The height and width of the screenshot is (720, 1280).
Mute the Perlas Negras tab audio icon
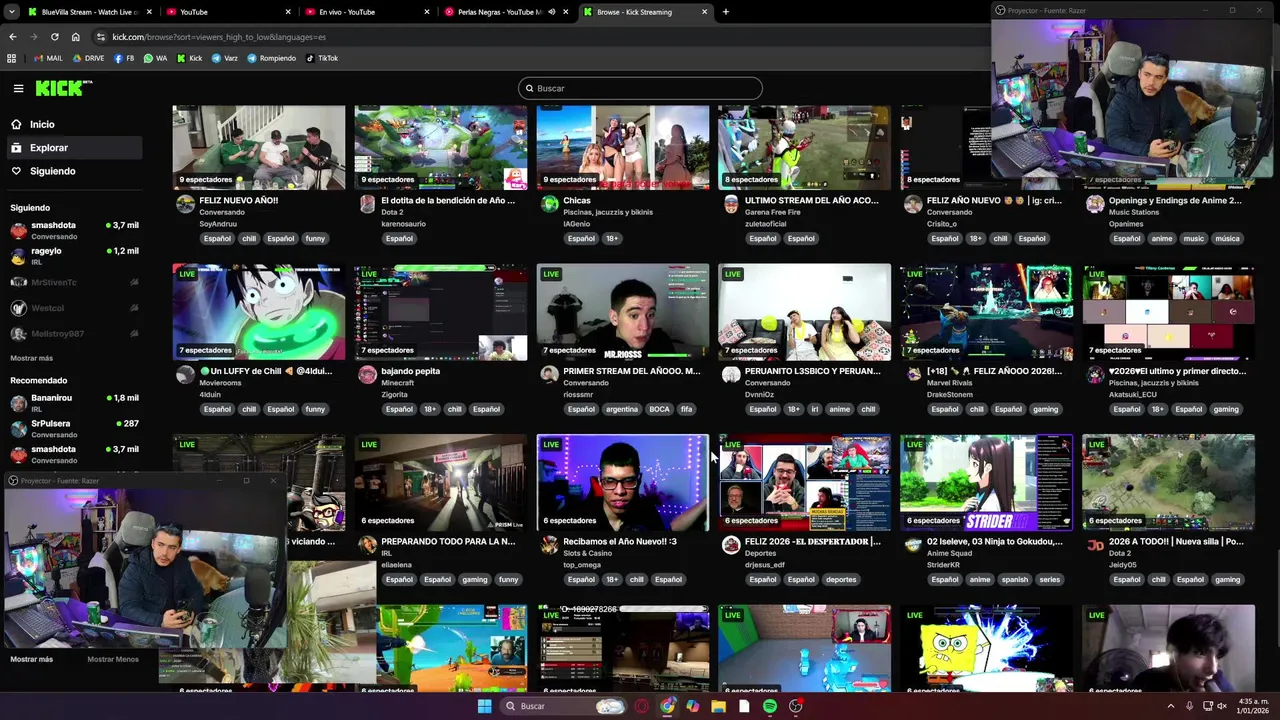point(552,12)
